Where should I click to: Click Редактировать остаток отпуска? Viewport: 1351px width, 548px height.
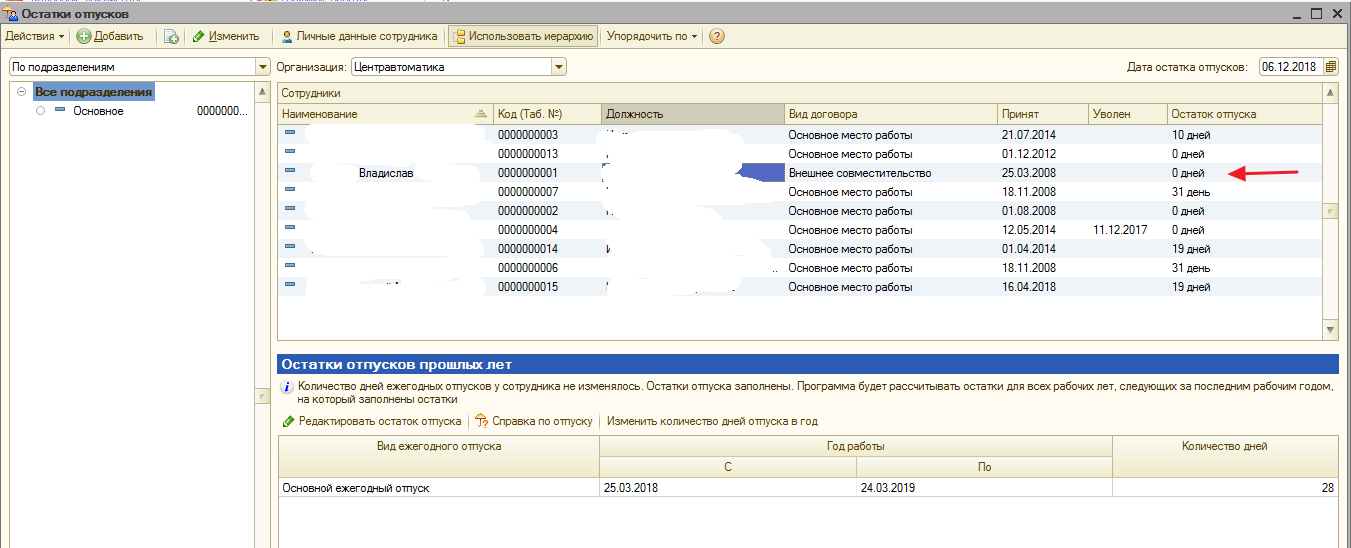[x=371, y=421]
